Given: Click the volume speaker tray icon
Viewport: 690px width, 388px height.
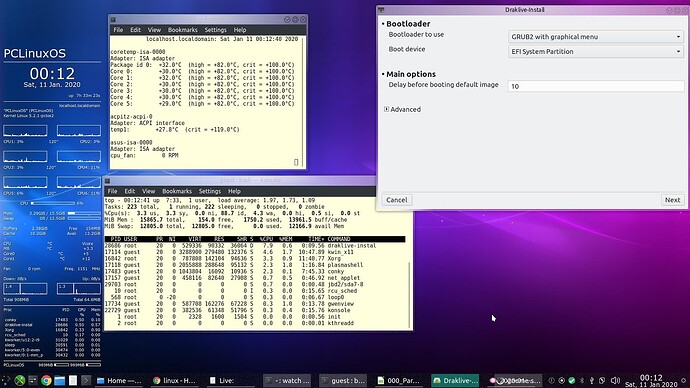Looking at the screenshot, I should point(615,381).
